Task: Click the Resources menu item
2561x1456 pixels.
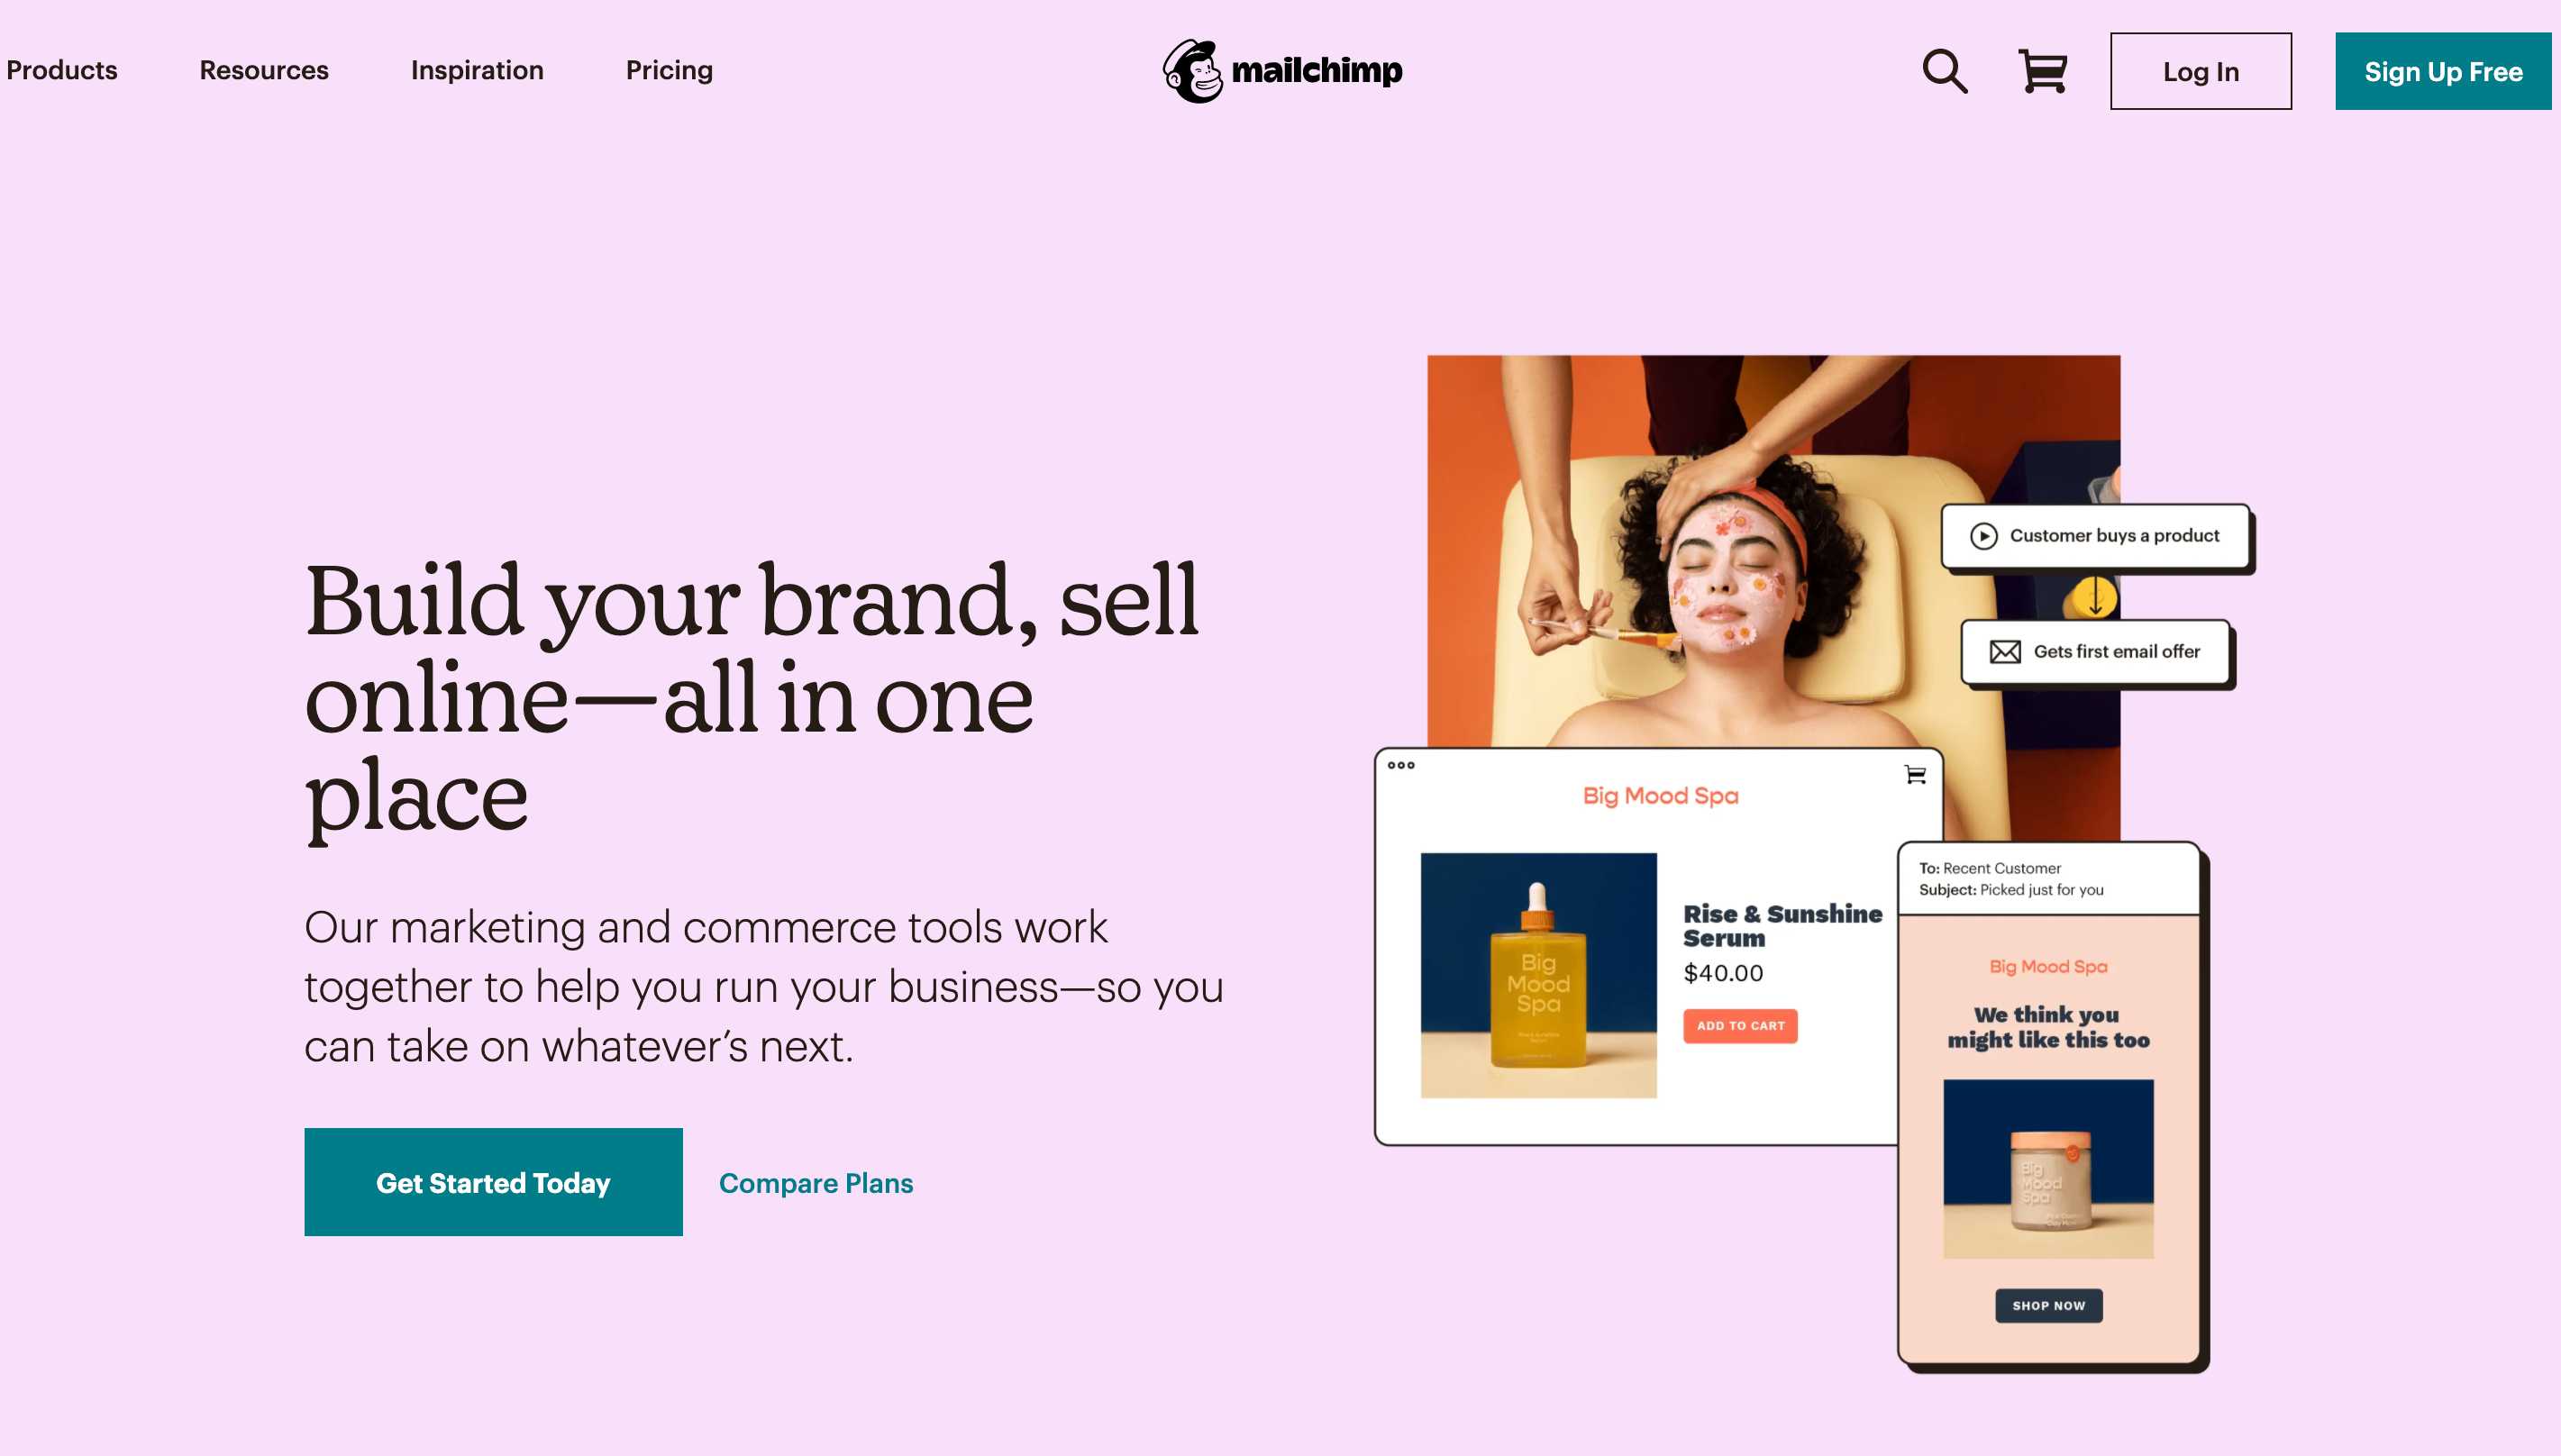Action: tap(264, 70)
